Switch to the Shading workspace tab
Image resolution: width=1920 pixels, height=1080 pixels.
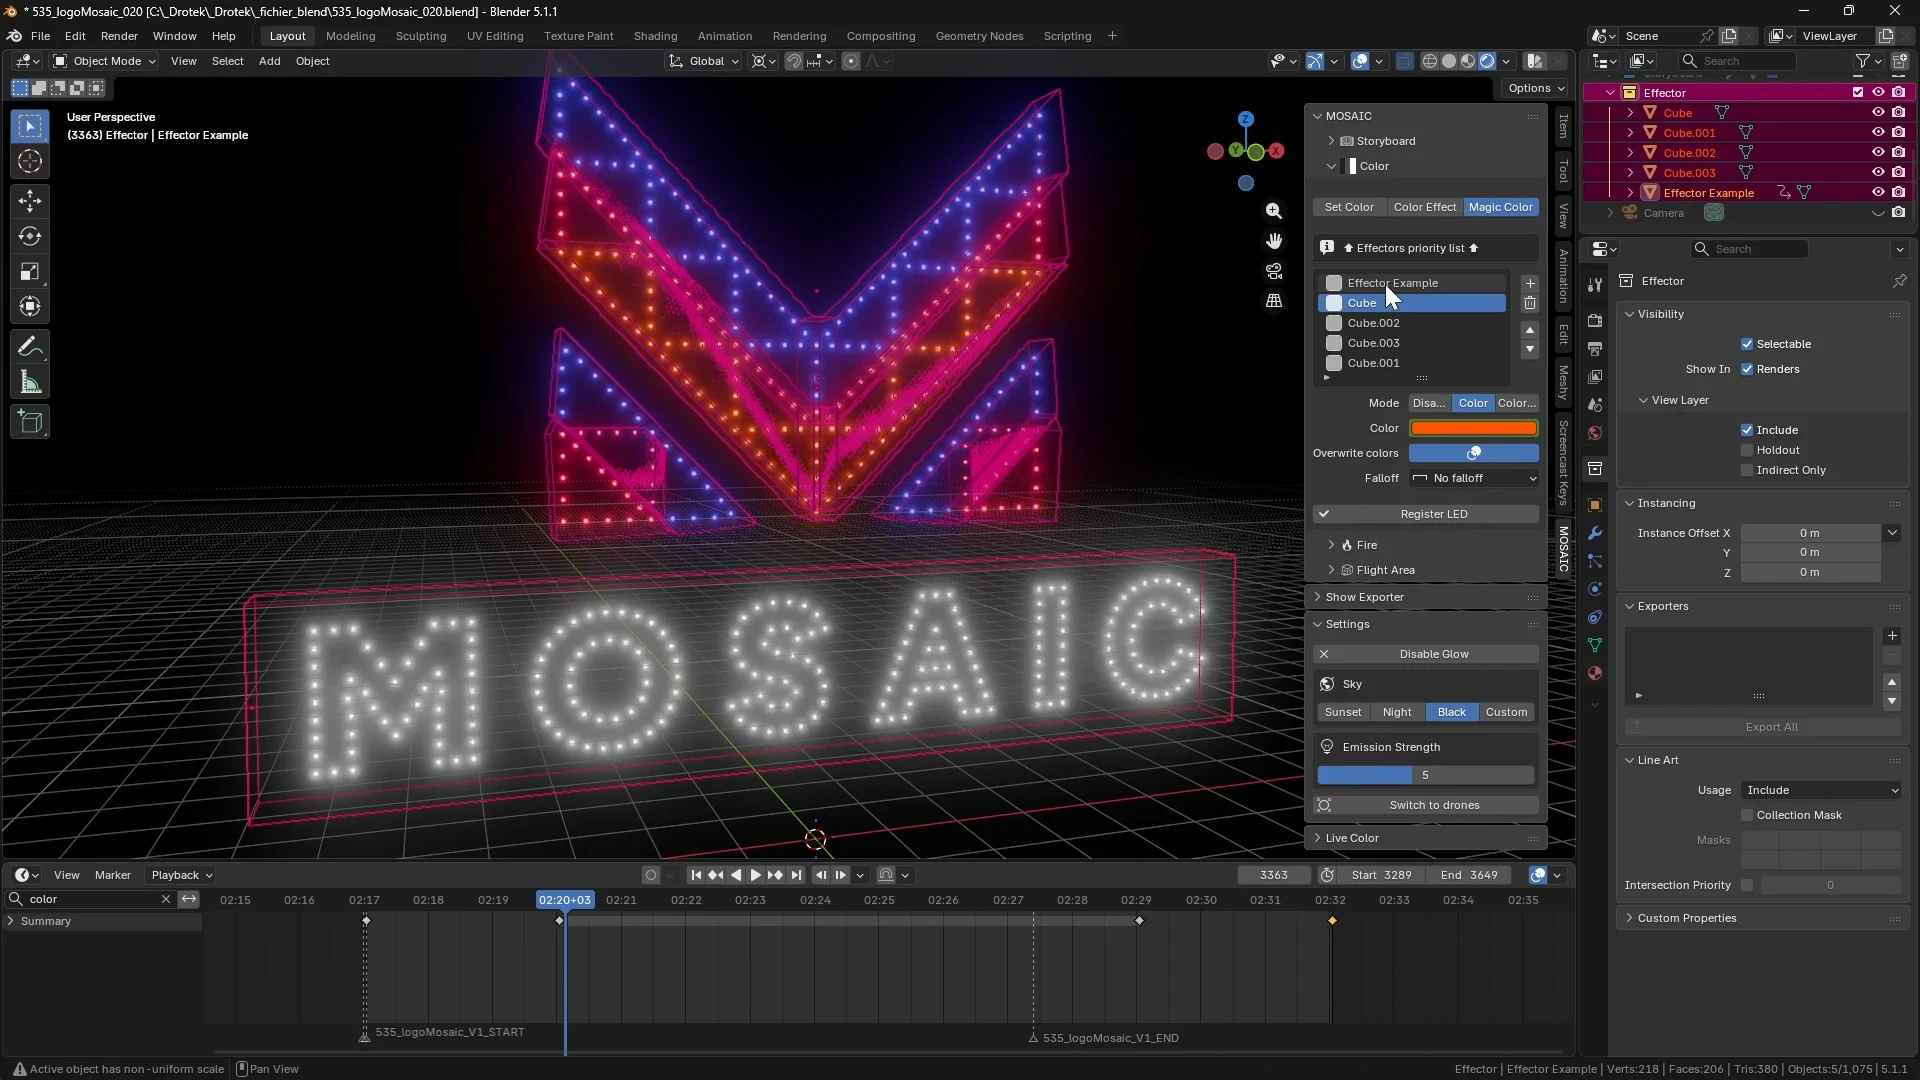coord(655,36)
